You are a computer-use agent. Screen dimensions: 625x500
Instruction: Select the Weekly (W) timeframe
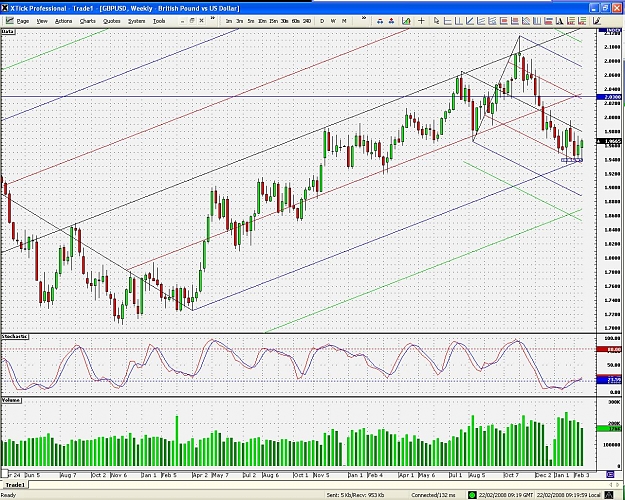pos(333,21)
